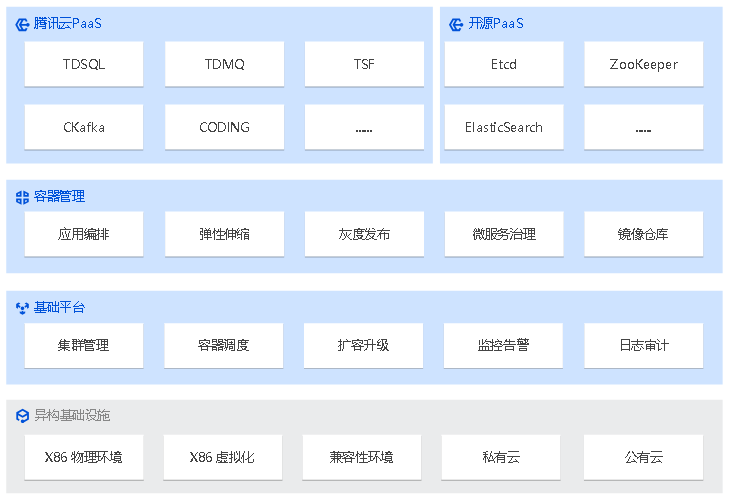Open the CKafka box
729x500 pixels.
pyautogui.click(x=84, y=127)
